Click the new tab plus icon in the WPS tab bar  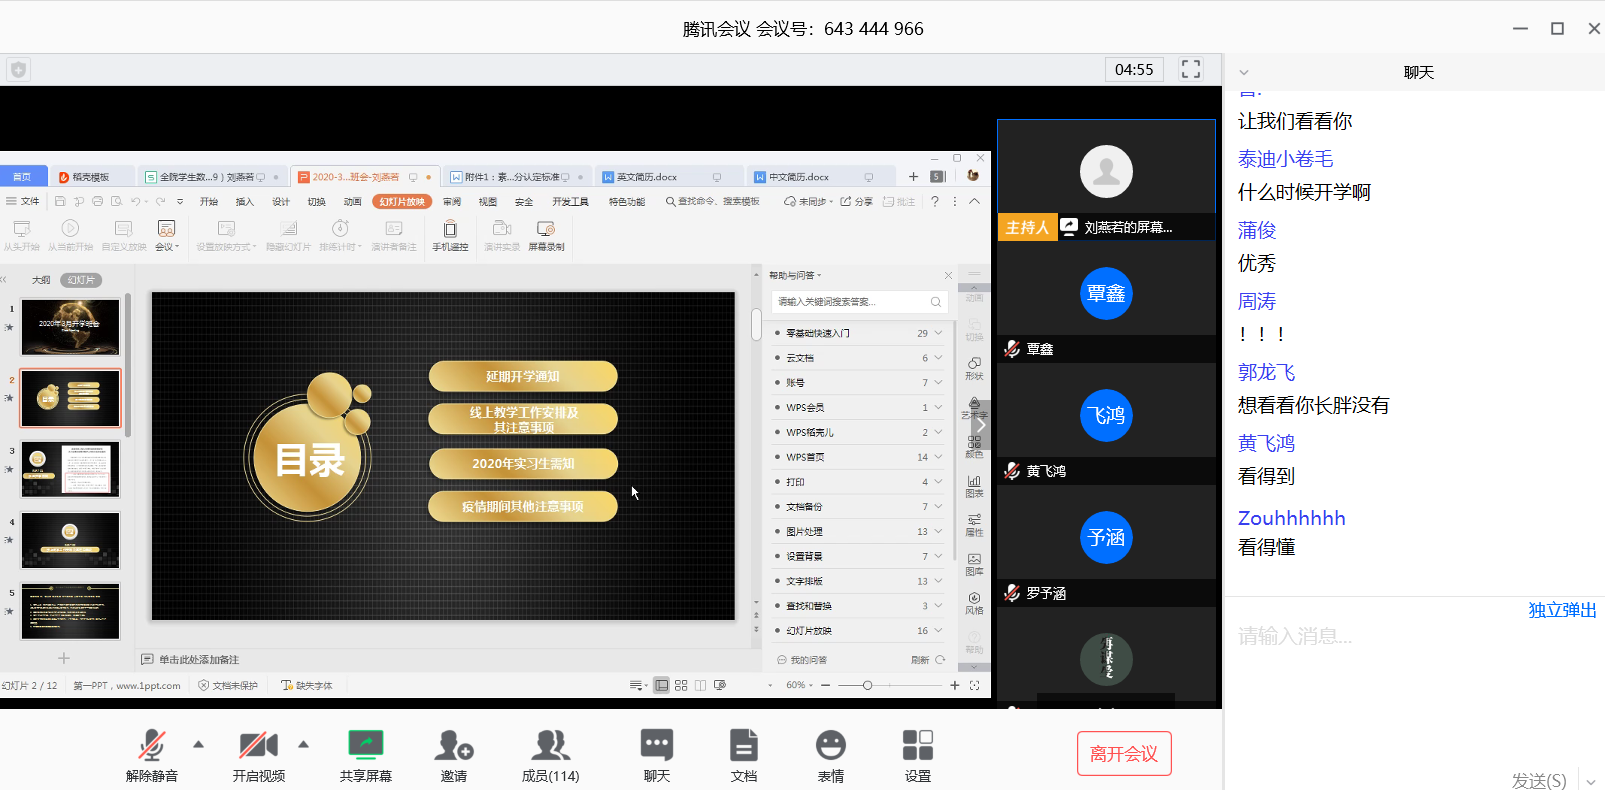click(913, 177)
